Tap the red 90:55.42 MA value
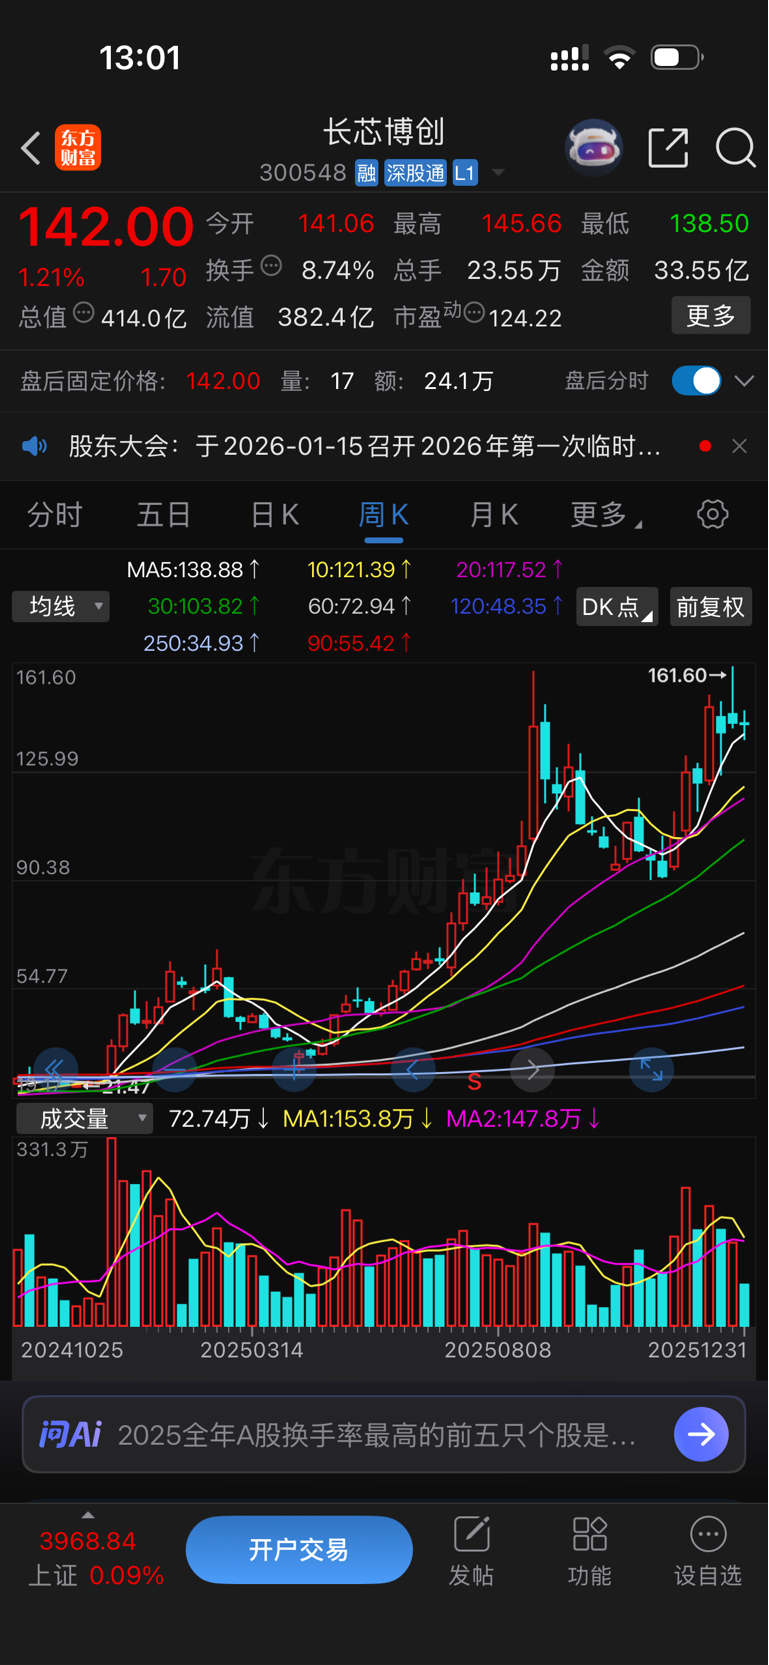This screenshot has width=769, height=1665. 359,643
